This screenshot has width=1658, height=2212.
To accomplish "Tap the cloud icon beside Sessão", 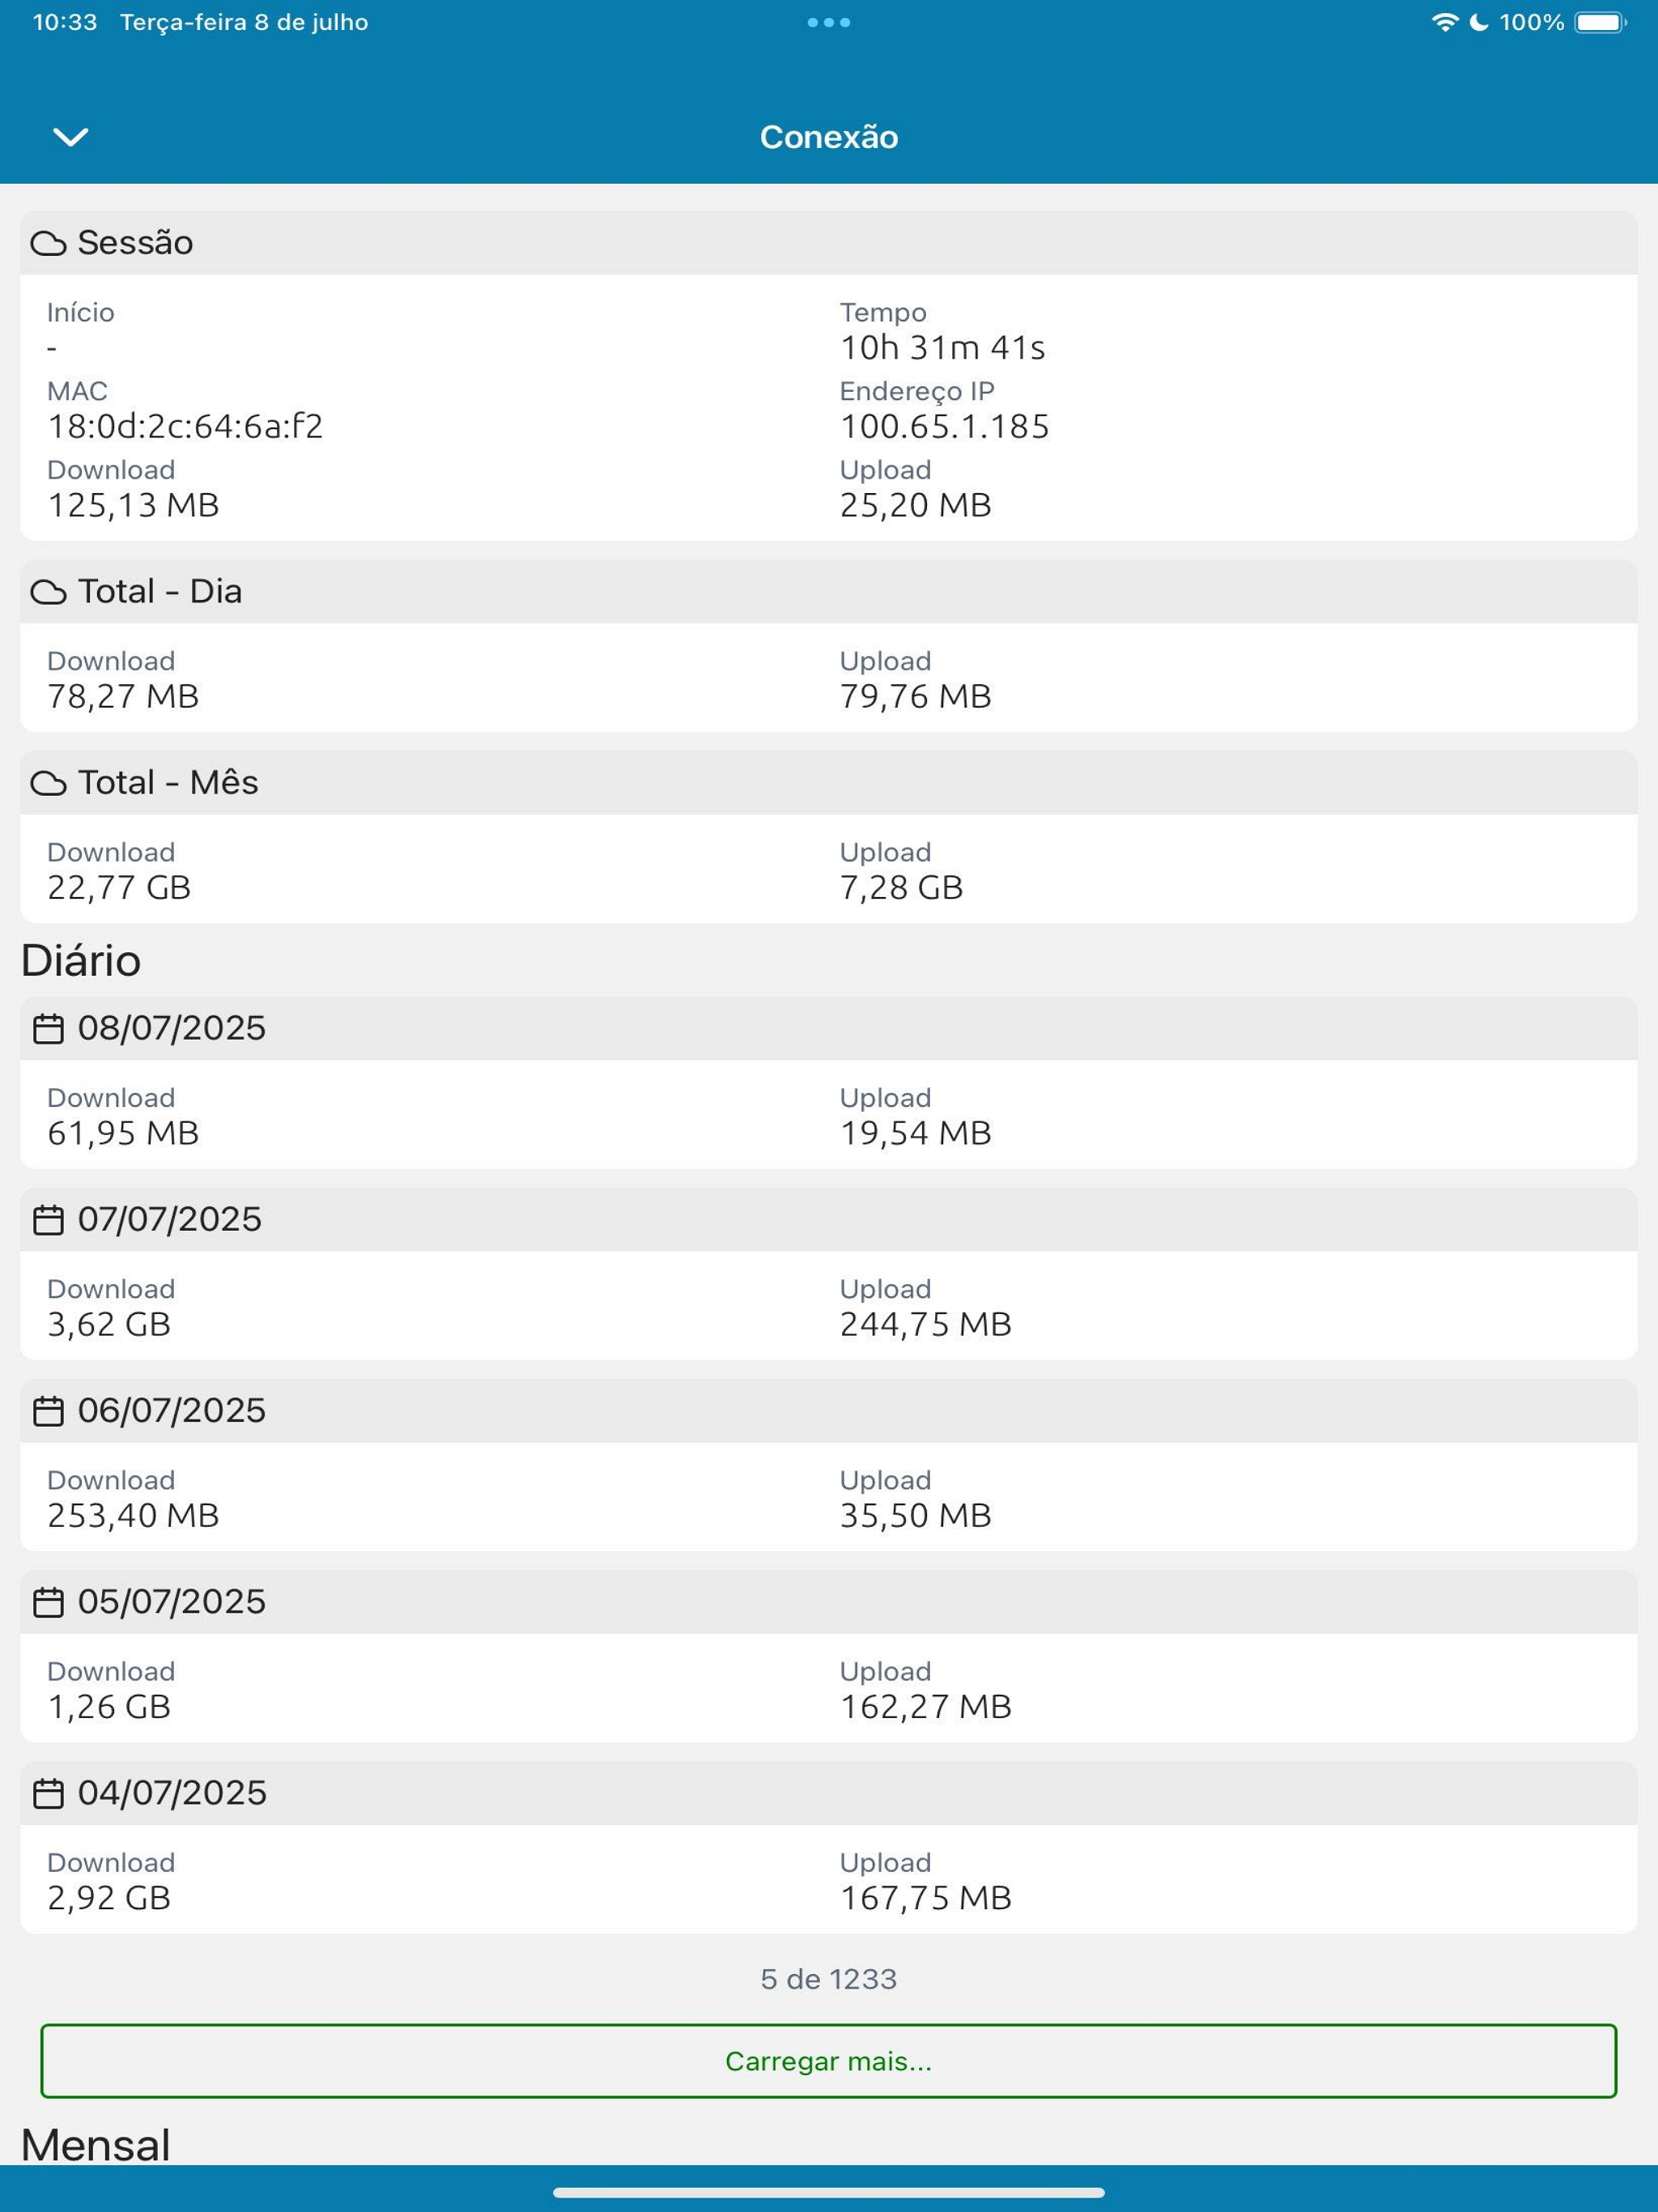I will coord(48,243).
